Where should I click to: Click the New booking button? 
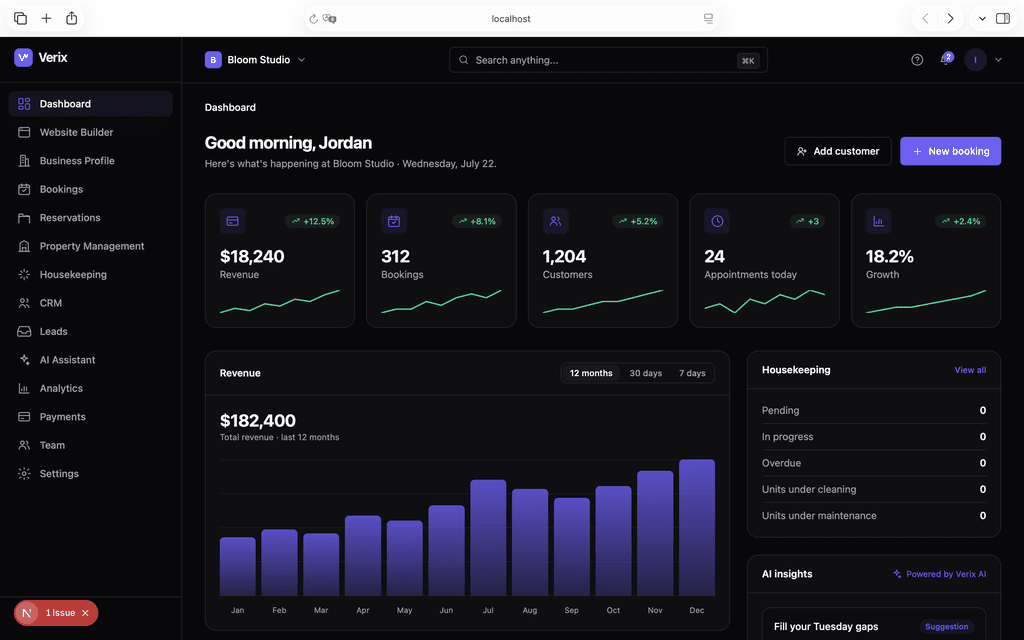click(x=950, y=151)
